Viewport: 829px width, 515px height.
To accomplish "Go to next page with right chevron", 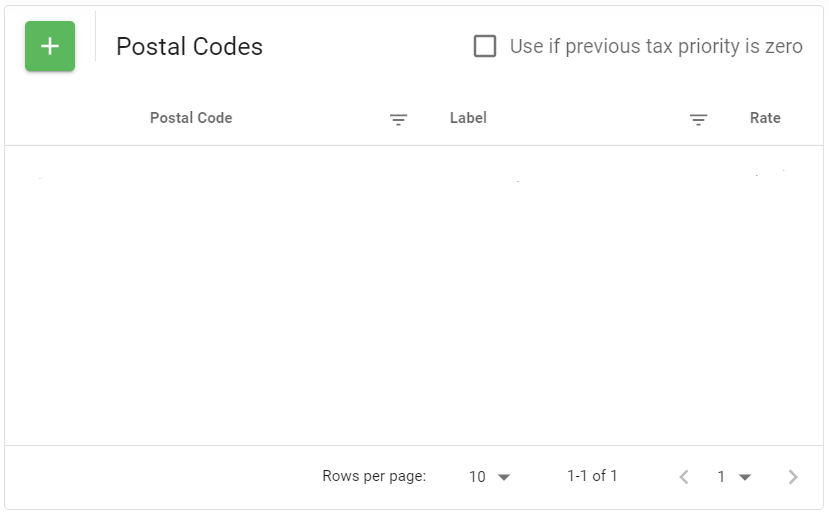I will coord(793,476).
